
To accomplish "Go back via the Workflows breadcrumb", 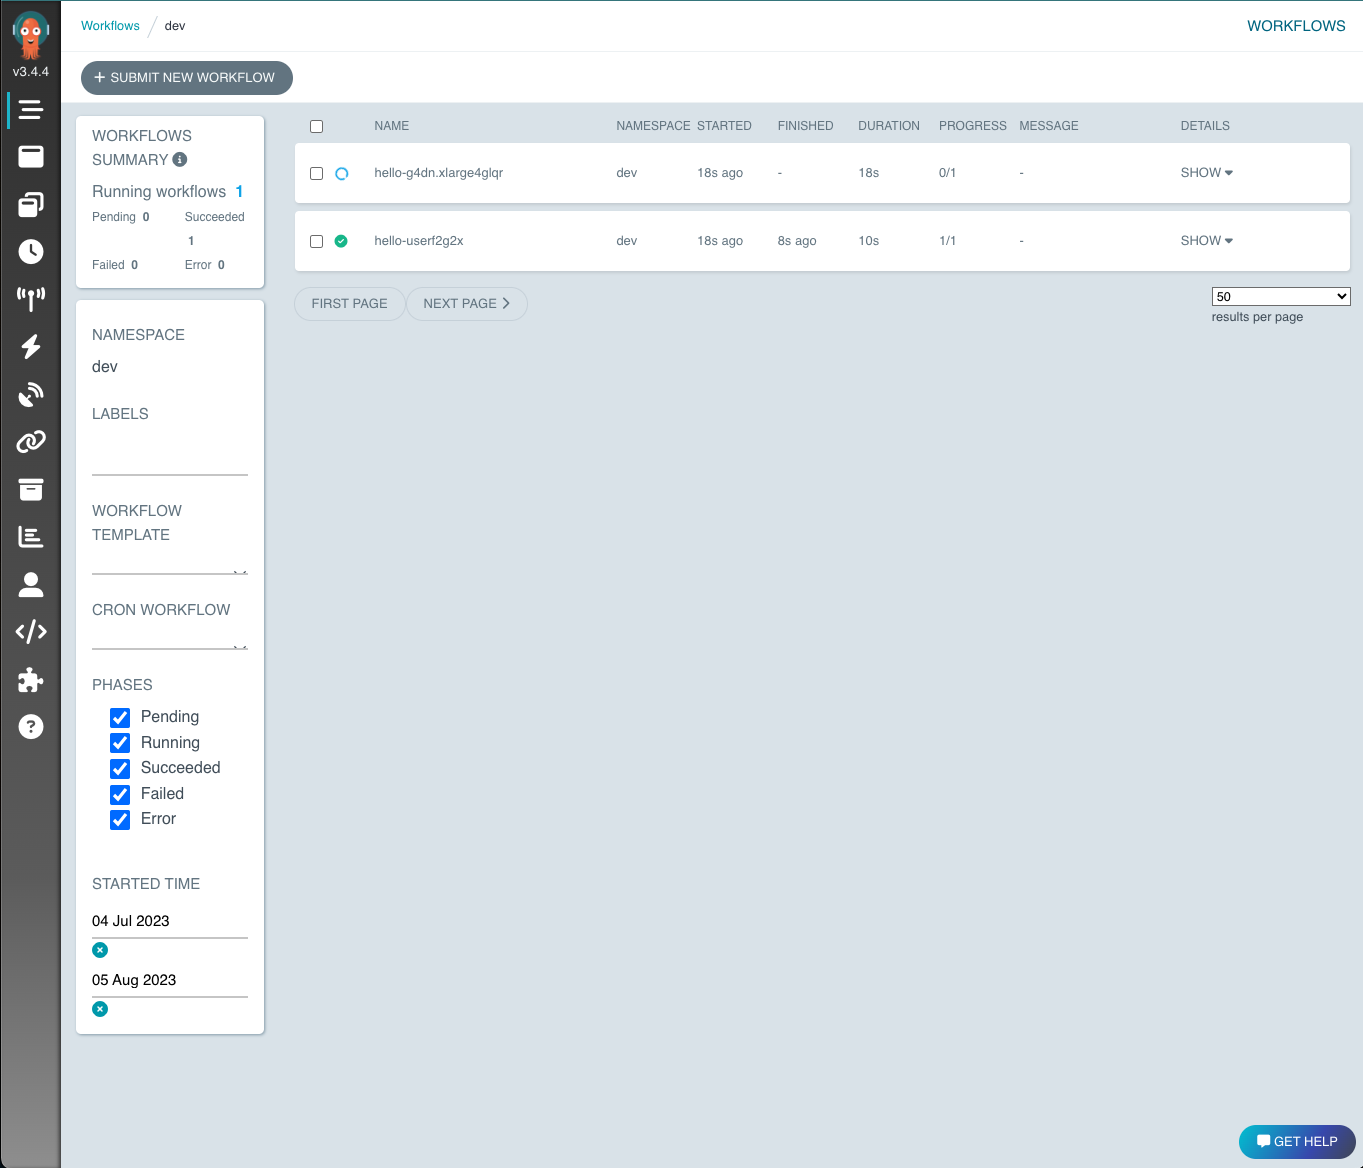I will [110, 25].
